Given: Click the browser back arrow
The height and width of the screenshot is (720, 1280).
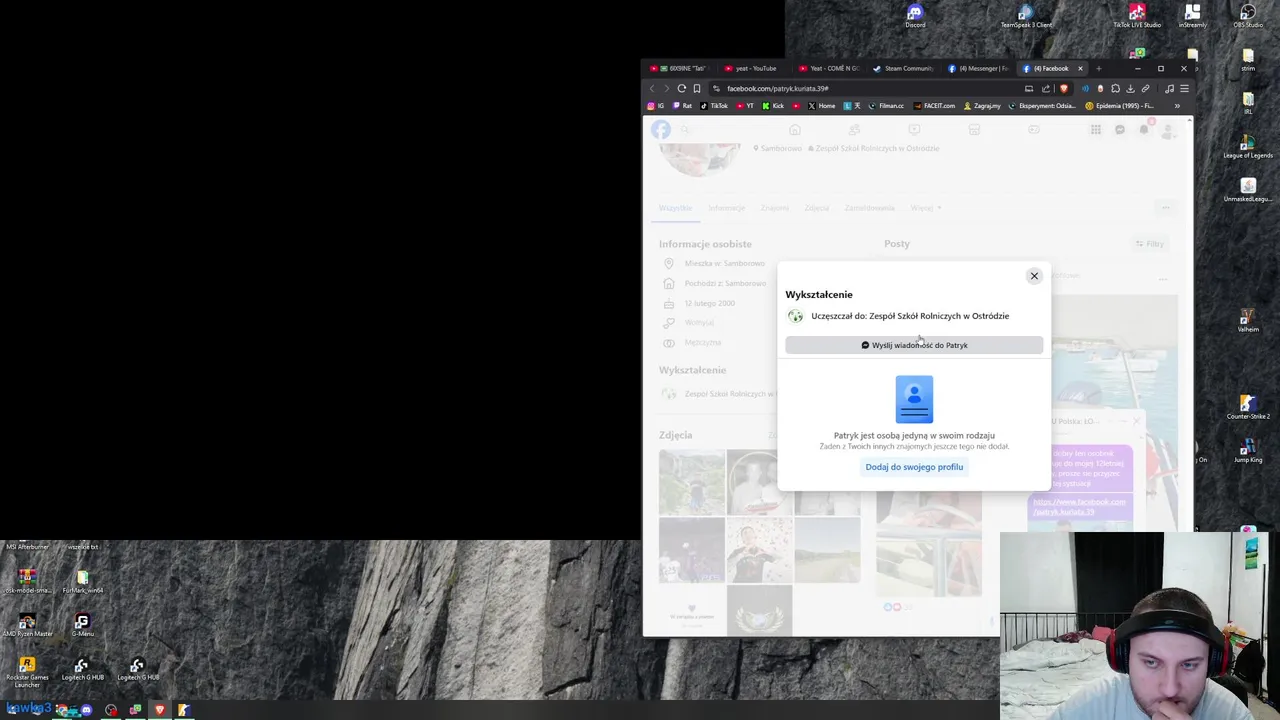Looking at the screenshot, I should click(652, 88).
